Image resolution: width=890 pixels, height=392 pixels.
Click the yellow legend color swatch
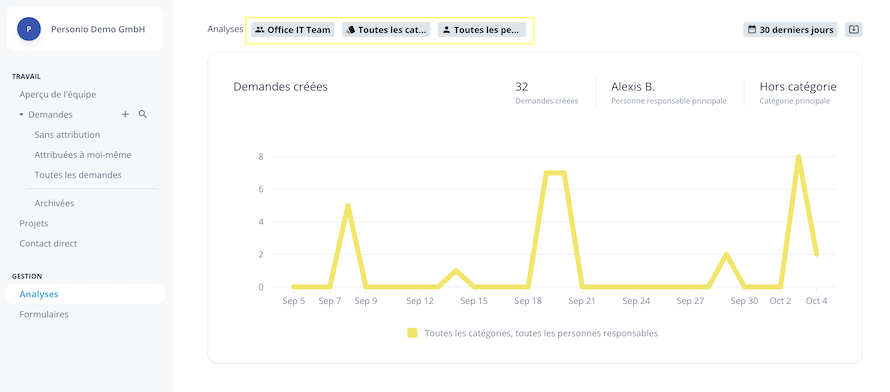point(413,333)
